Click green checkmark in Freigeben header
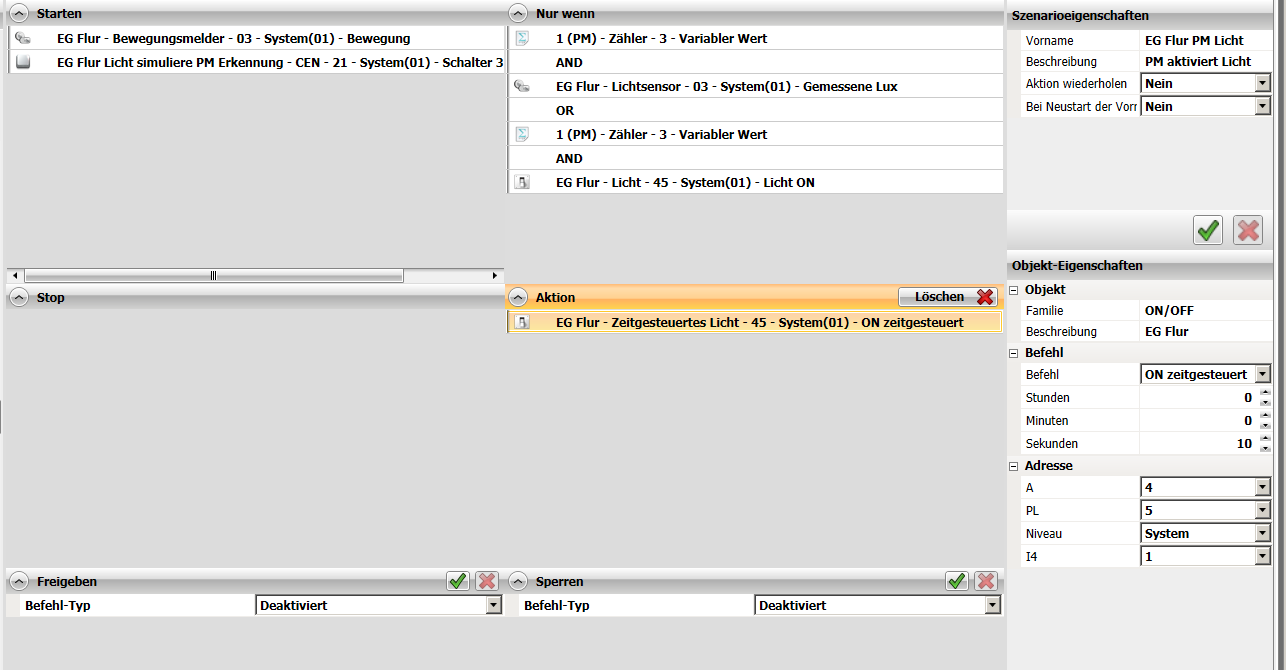Screen dimensions: 1286x670 (x=458, y=581)
